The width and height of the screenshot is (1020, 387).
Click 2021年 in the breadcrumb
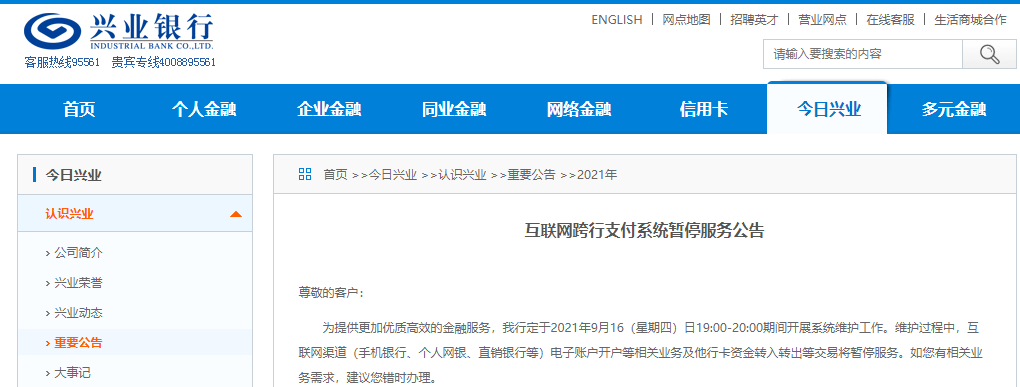597,174
